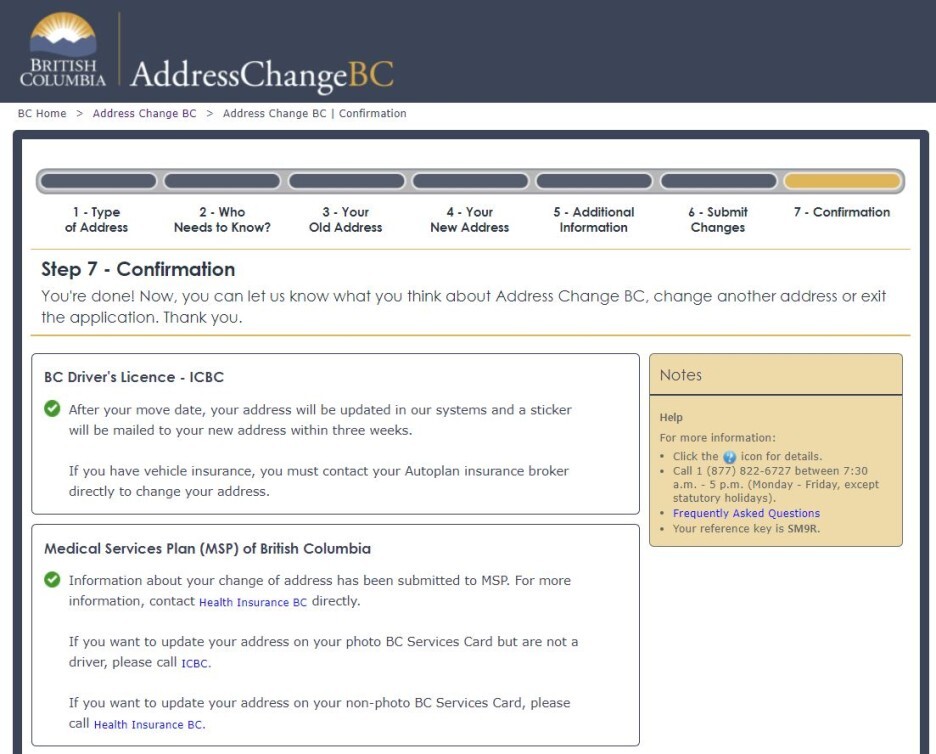Select step 4 Your New Address progress segment

click(x=470, y=181)
